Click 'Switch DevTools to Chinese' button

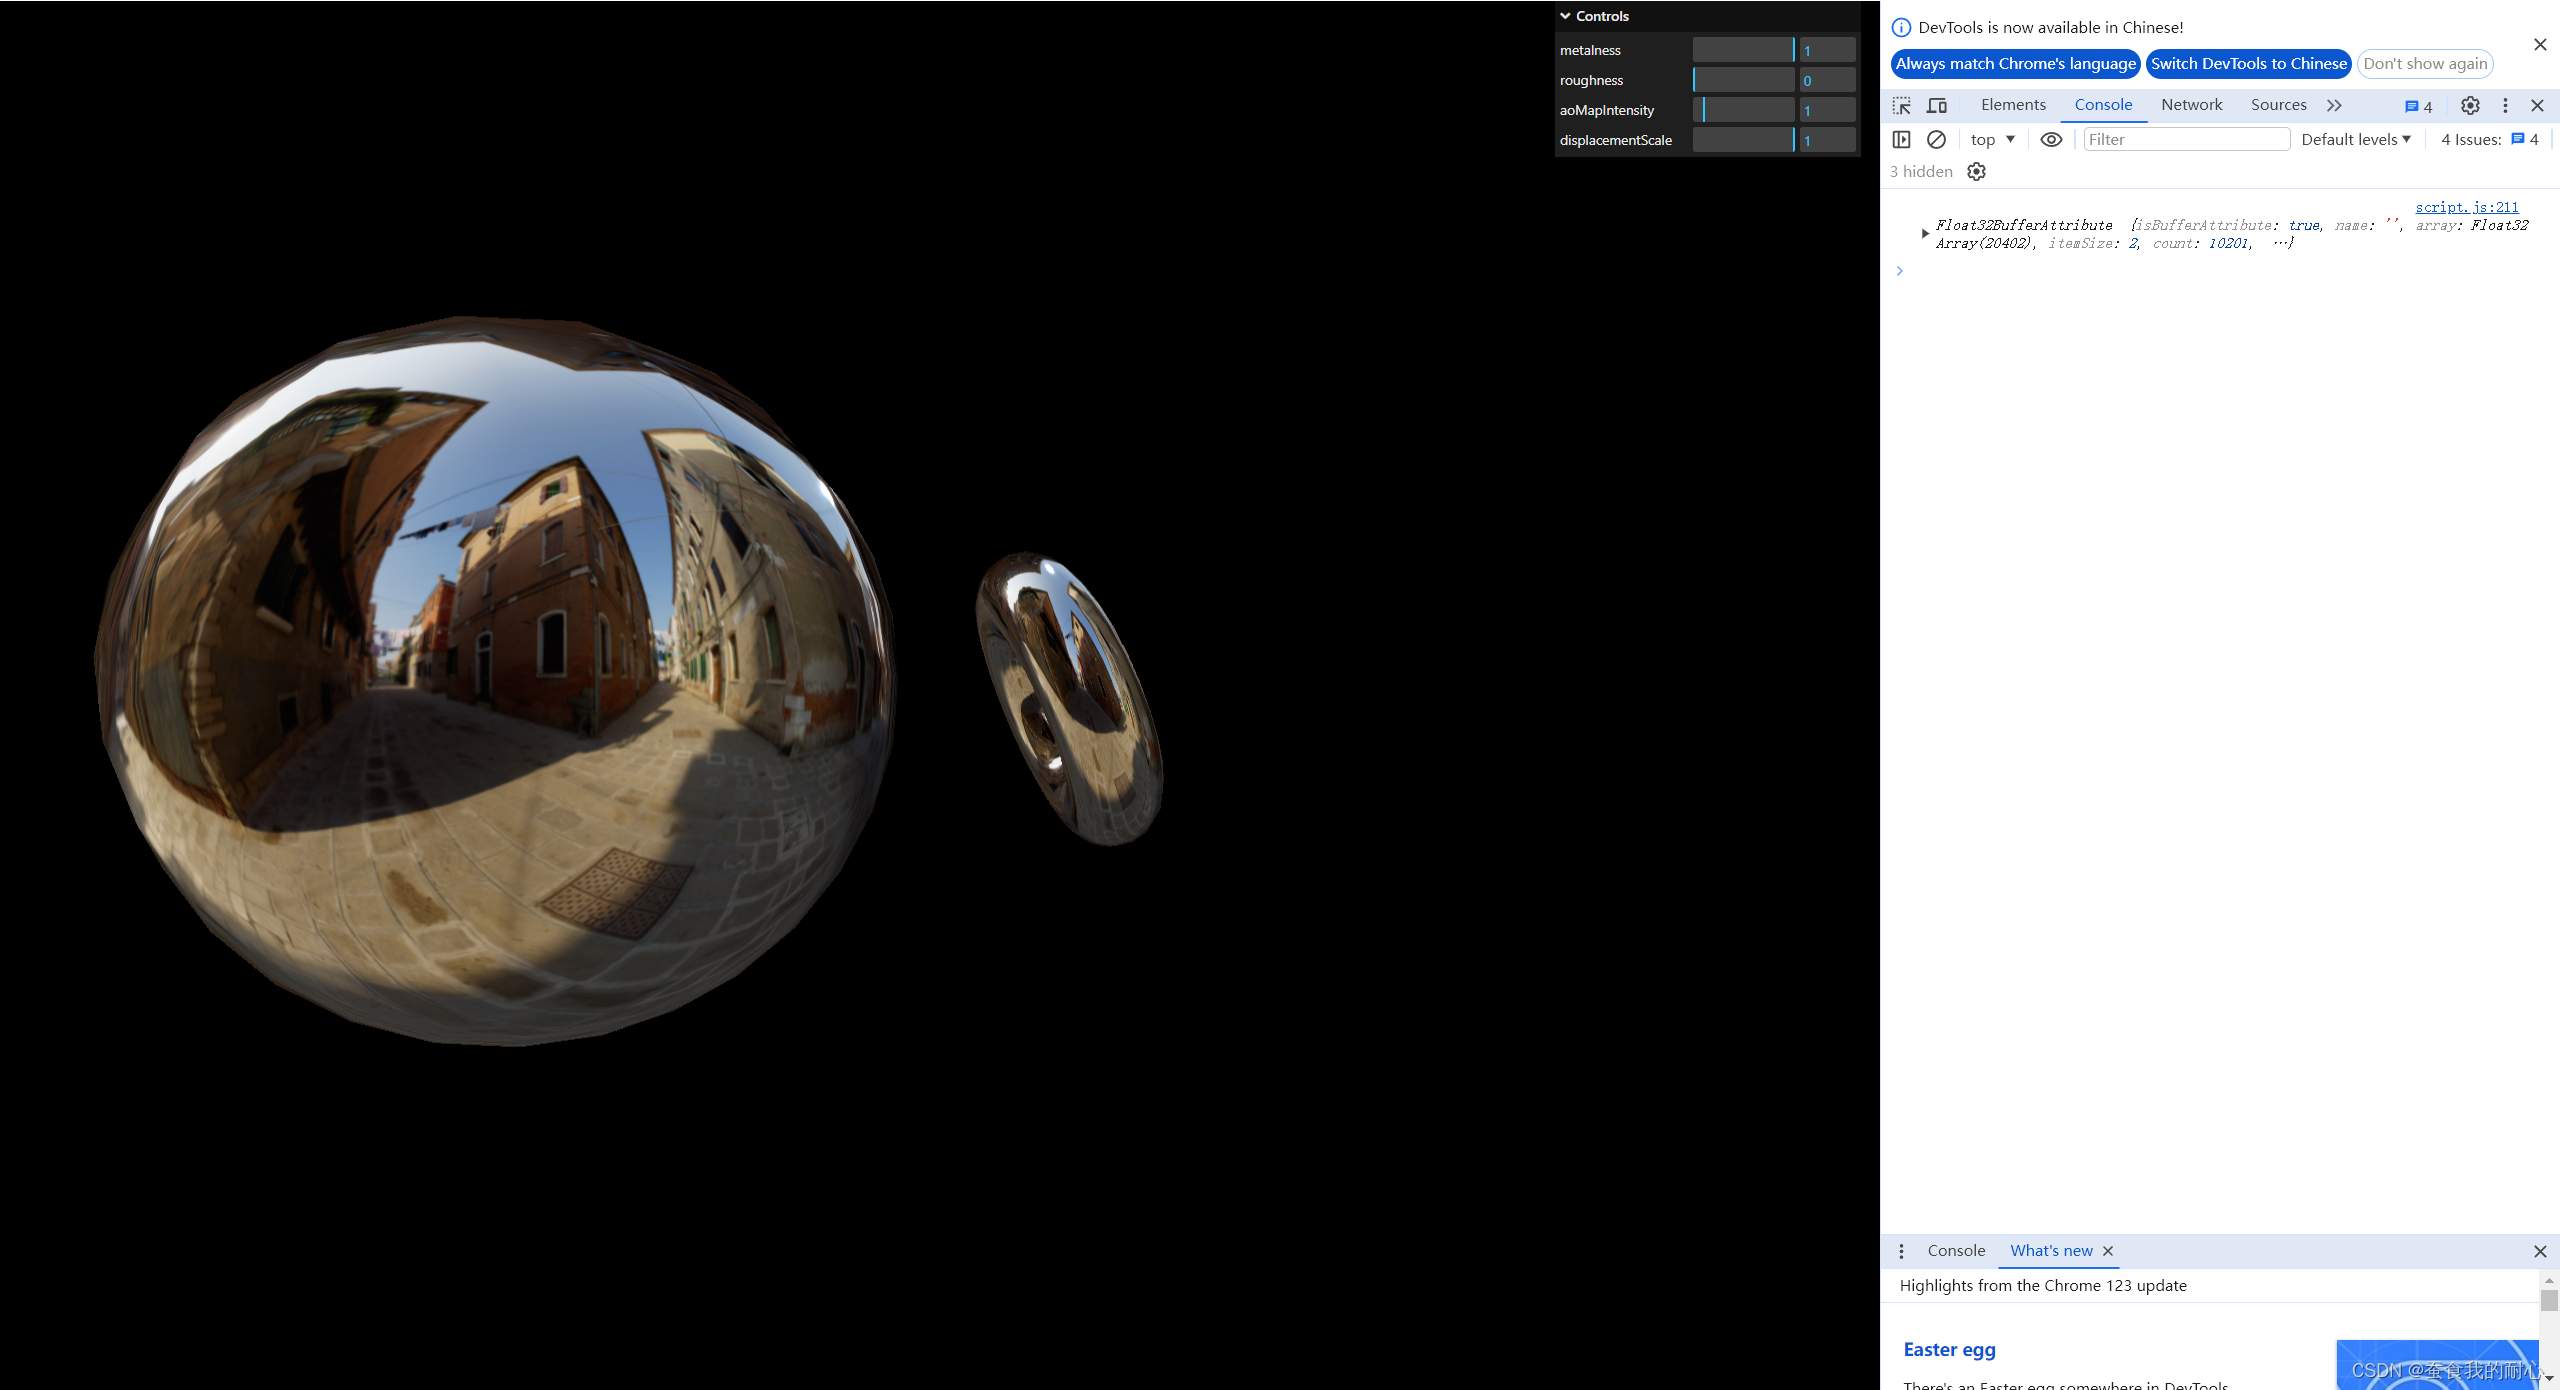click(x=2248, y=63)
